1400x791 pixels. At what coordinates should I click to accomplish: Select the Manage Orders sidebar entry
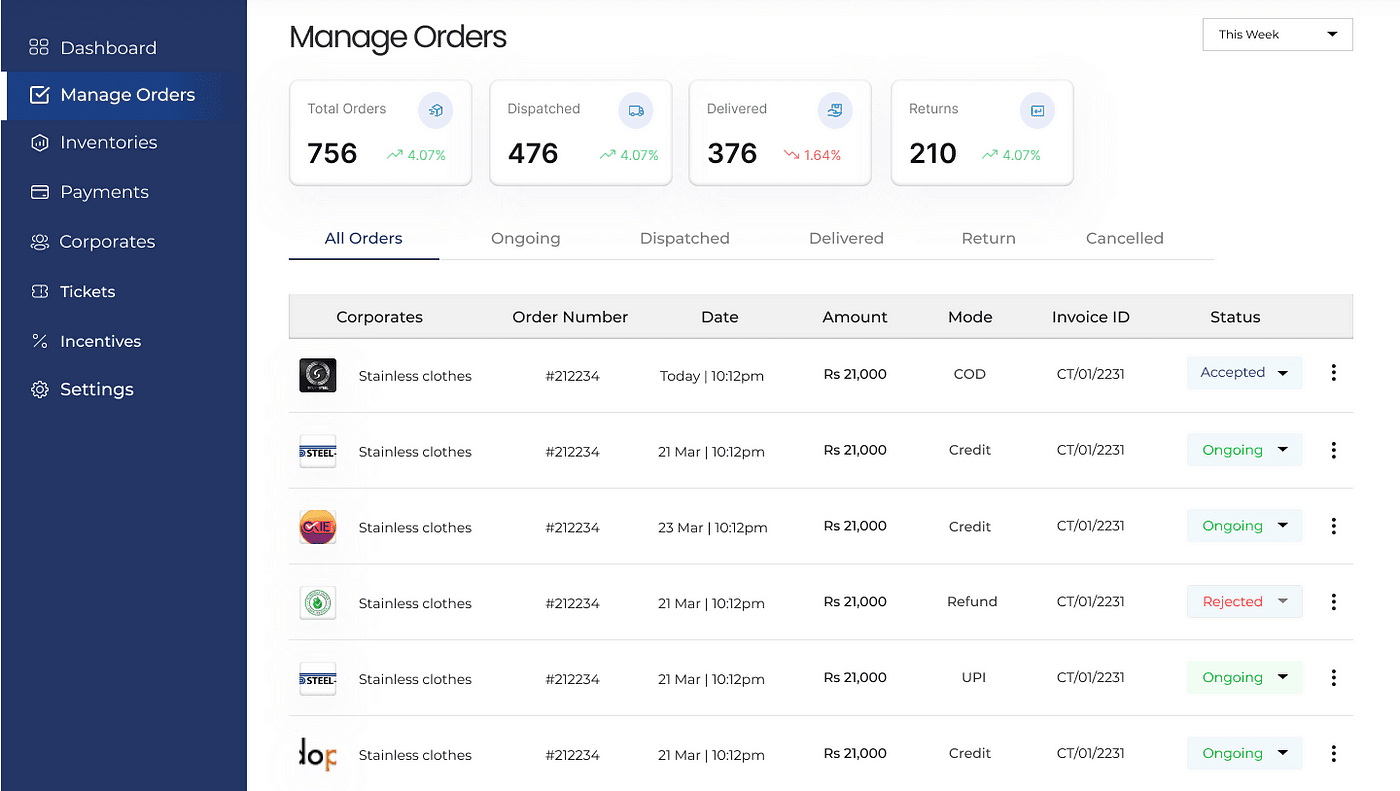(x=128, y=94)
